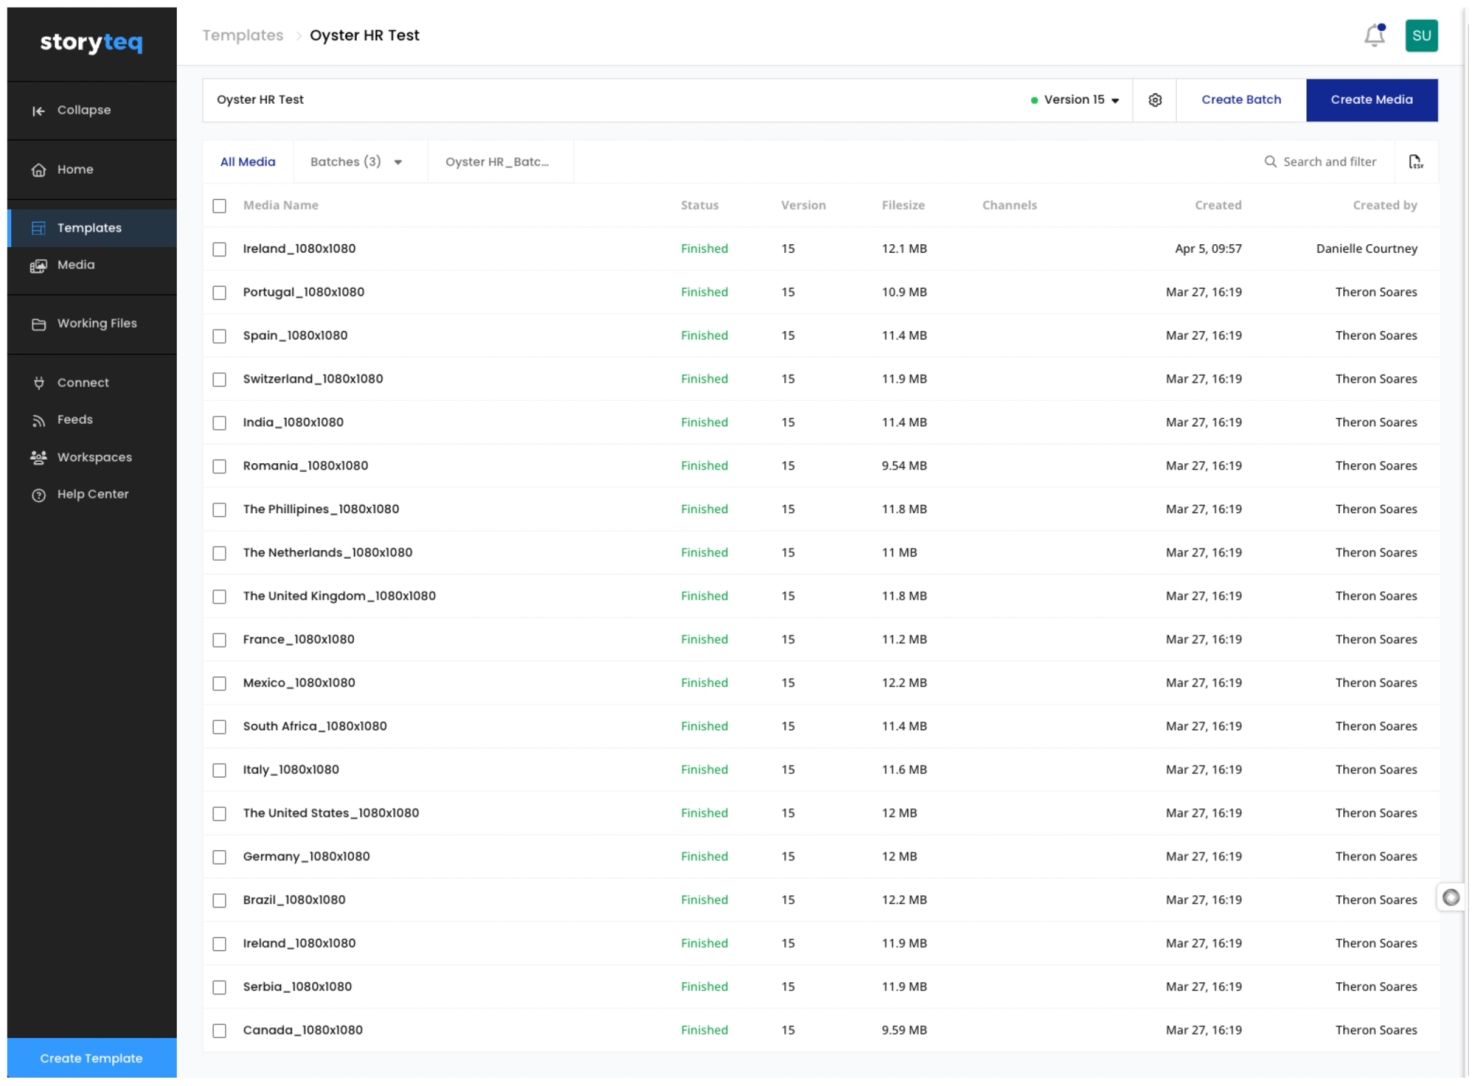Switch to the All Media tab
Screen dimensions: 1475x1086
248,162
